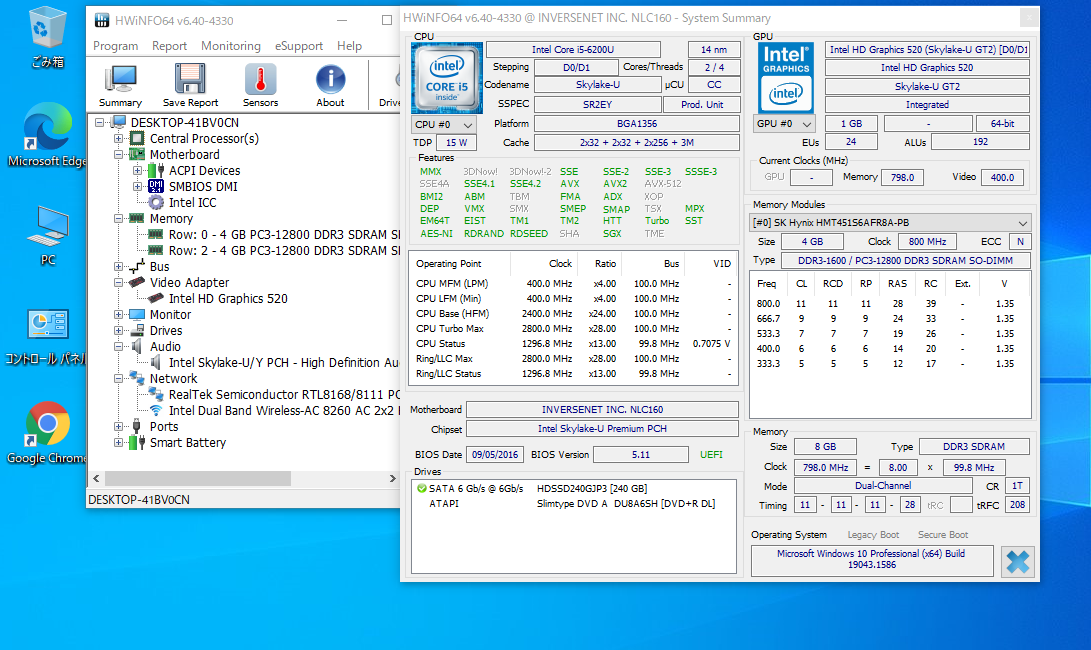The height and width of the screenshot is (650, 1091).
Task: Click the tree scrollbar left arrow
Action: point(96,479)
